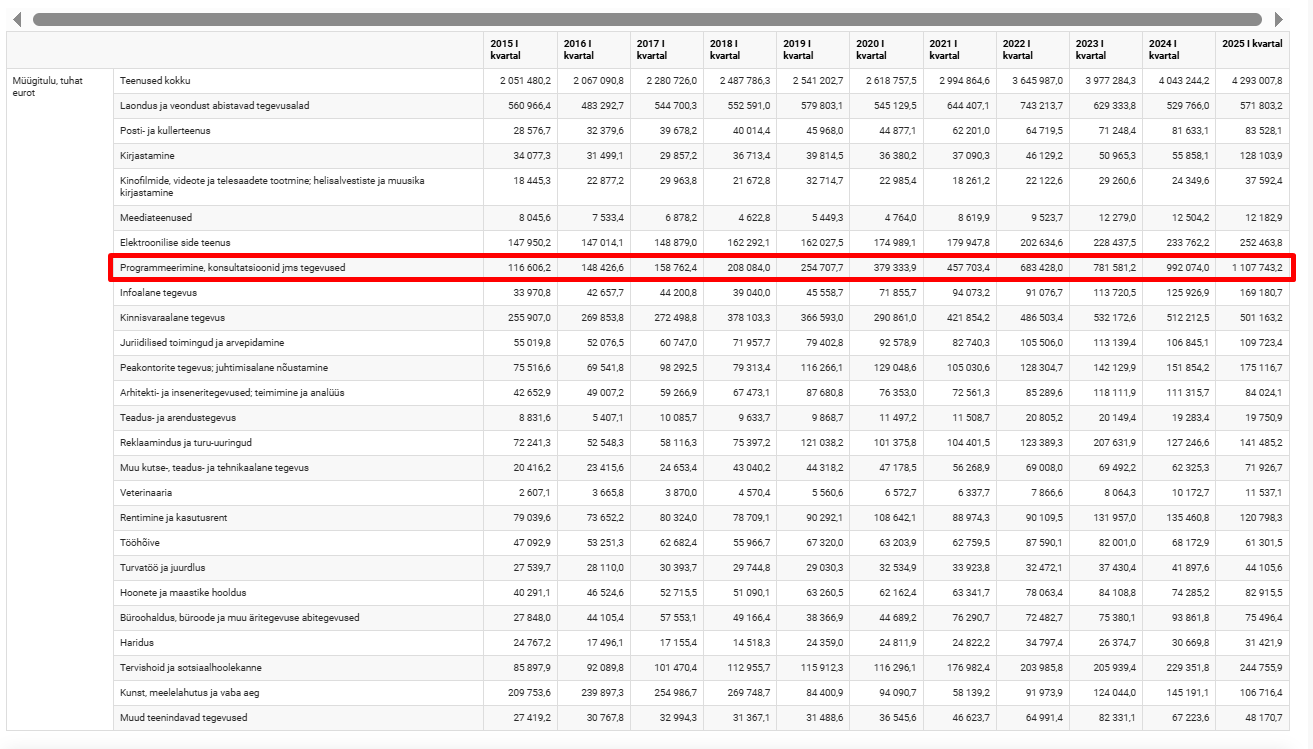Screen dimensions: 1313x749
Task: Click the 'Posti- ja kullerteenus' row label
Action: coord(165,131)
